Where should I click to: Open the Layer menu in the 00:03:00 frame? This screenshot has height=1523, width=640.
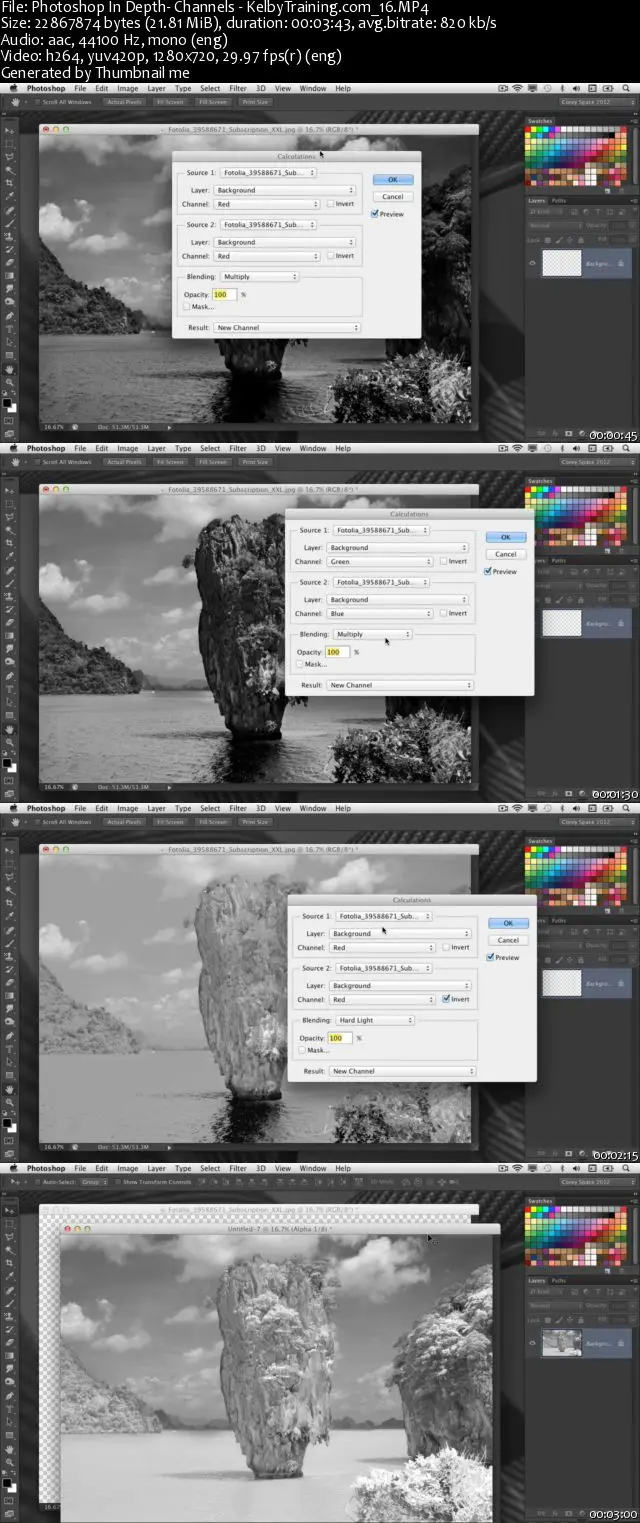click(157, 1168)
